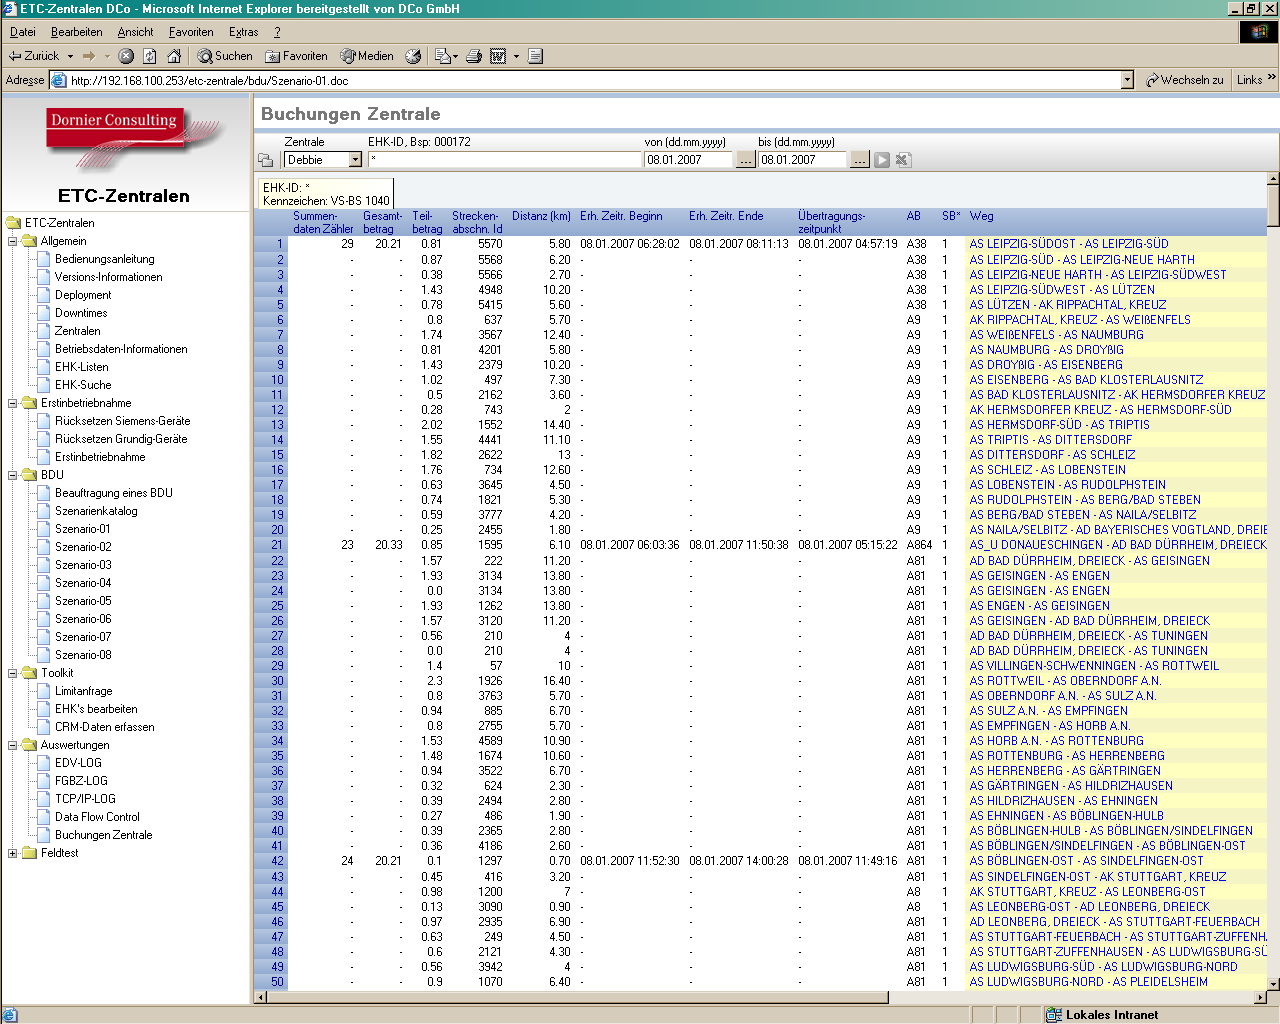Image resolution: width=1280 pixels, height=1024 pixels.
Task: Open the Medien toolbar button
Action: [367, 56]
